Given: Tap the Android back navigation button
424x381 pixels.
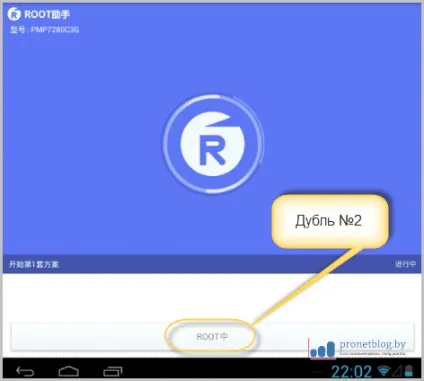Looking at the screenshot, I should pos(25,371).
